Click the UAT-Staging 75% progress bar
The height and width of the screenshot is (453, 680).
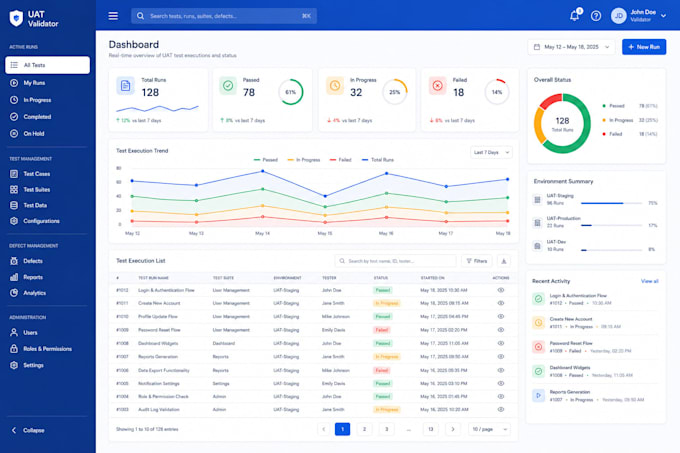tap(611, 203)
